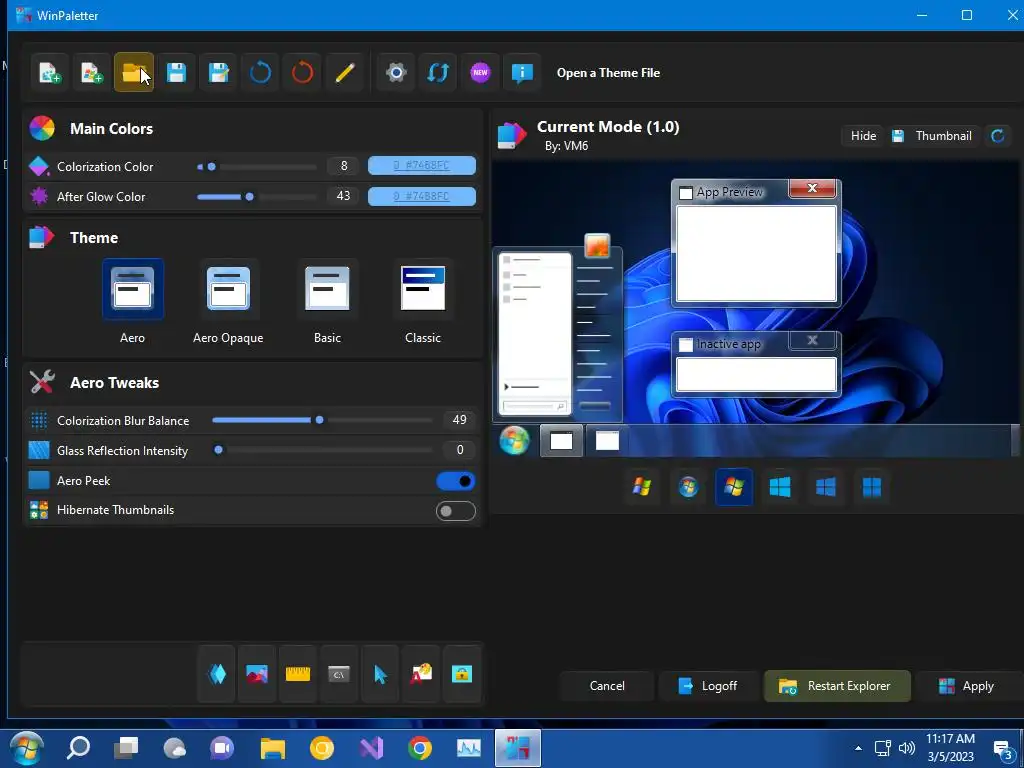Image resolution: width=1024 pixels, height=768 pixels.
Task: Click the red letter A with palette icon
Action: coord(421,674)
